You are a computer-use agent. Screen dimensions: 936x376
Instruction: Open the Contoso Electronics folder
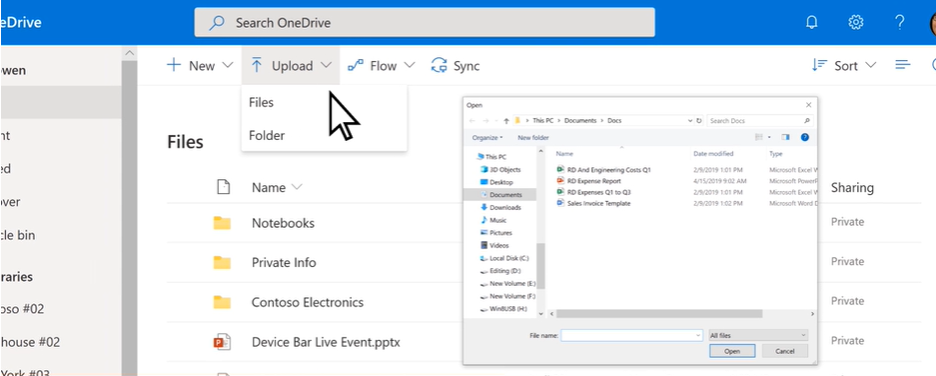coord(307,302)
